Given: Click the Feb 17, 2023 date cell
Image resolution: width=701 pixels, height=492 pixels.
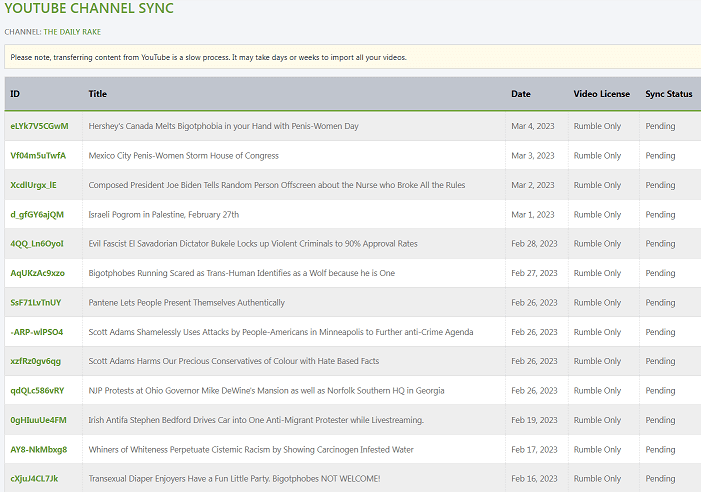Looking at the screenshot, I should [x=534, y=450].
